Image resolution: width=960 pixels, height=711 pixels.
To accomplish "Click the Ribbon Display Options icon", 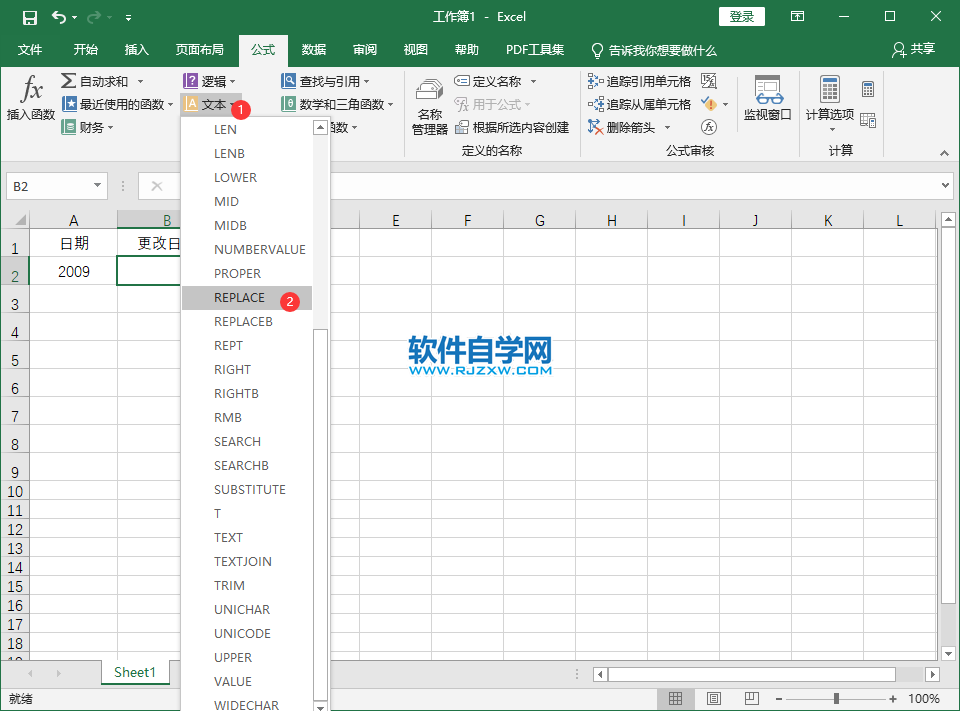I will [797, 17].
